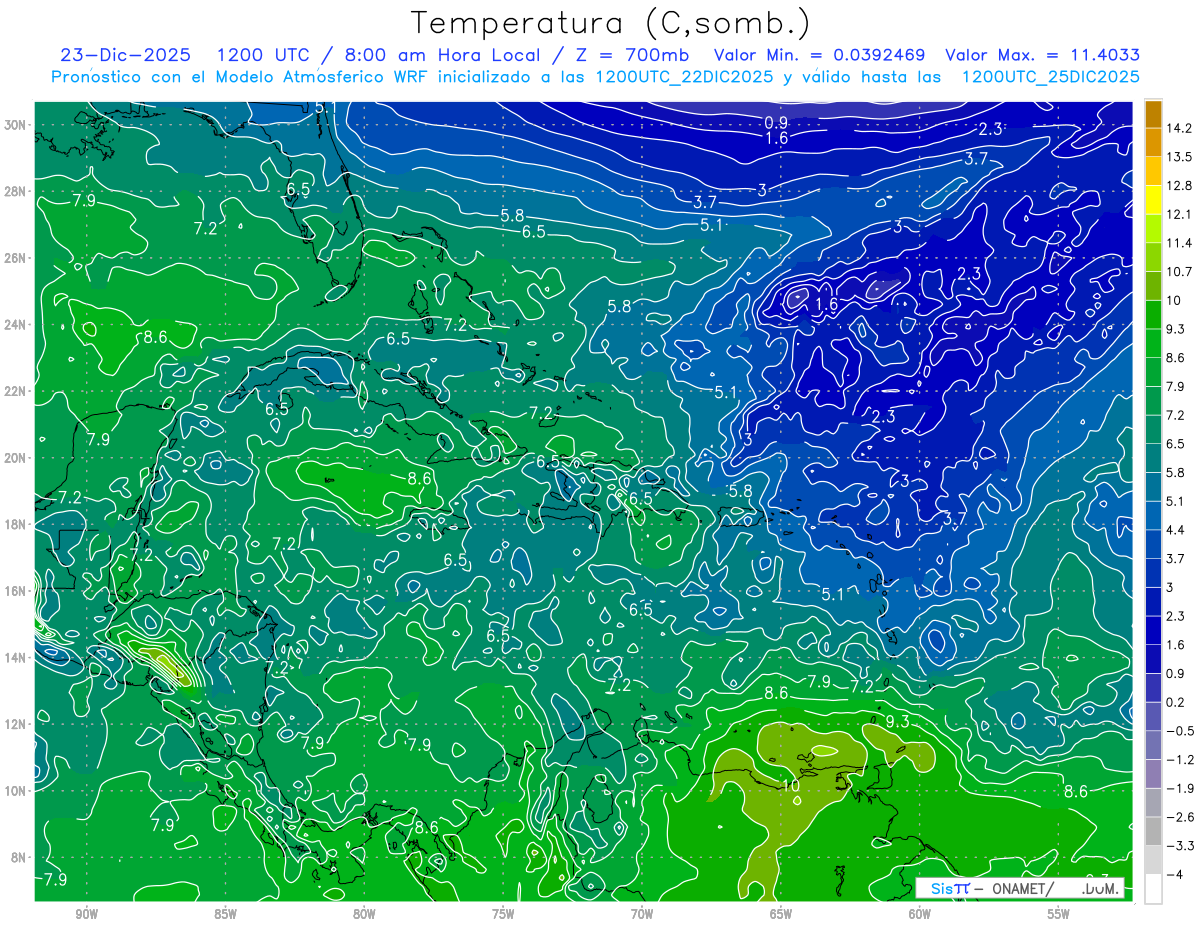Click the dark orange legend swatch above 14.2

1153,114
